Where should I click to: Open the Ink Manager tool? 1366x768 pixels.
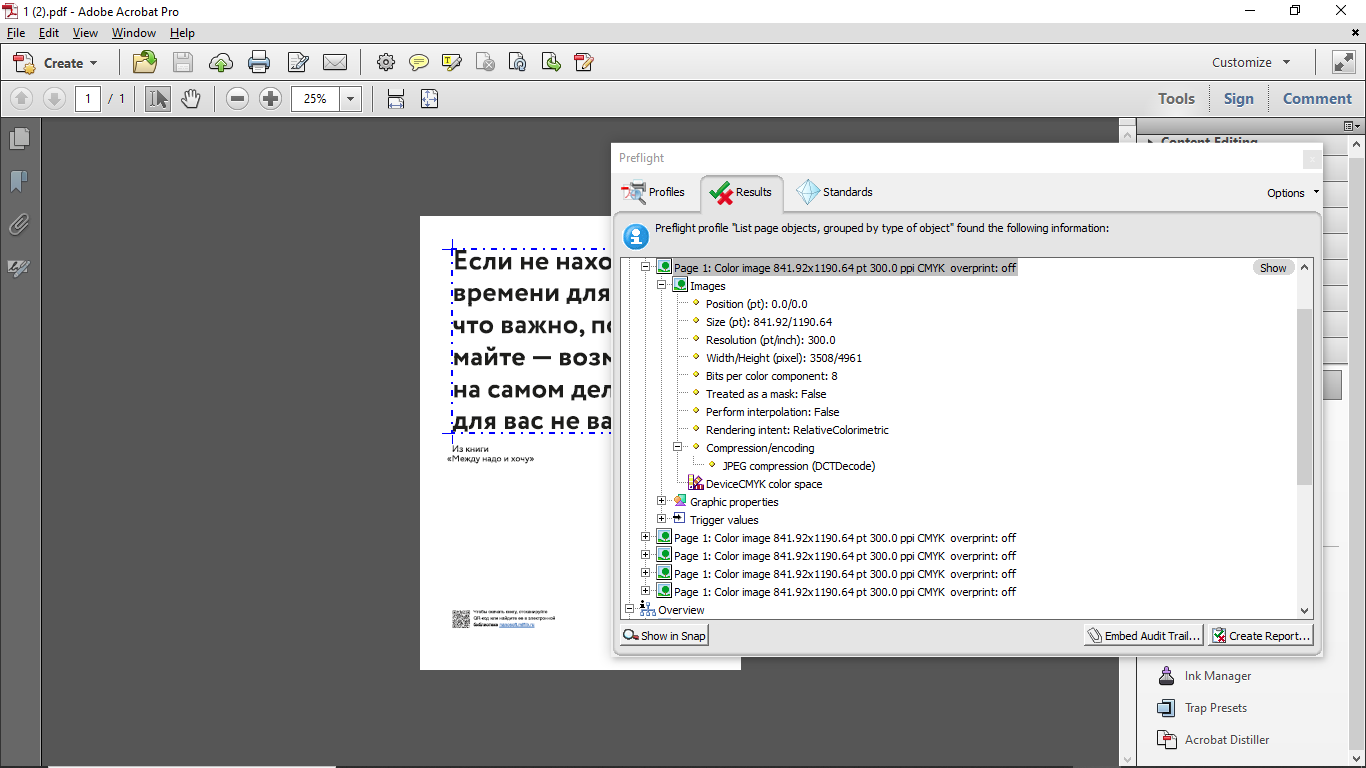click(x=1217, y=676)
